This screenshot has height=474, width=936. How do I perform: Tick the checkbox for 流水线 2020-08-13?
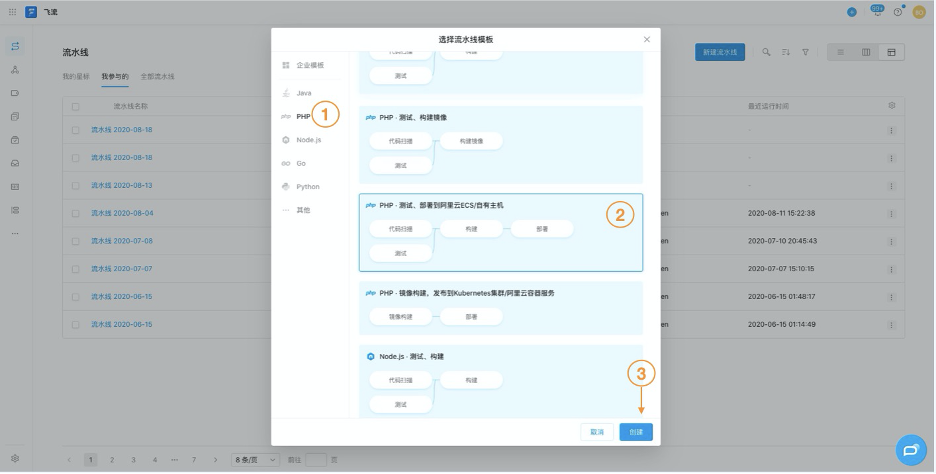point(75,186)
